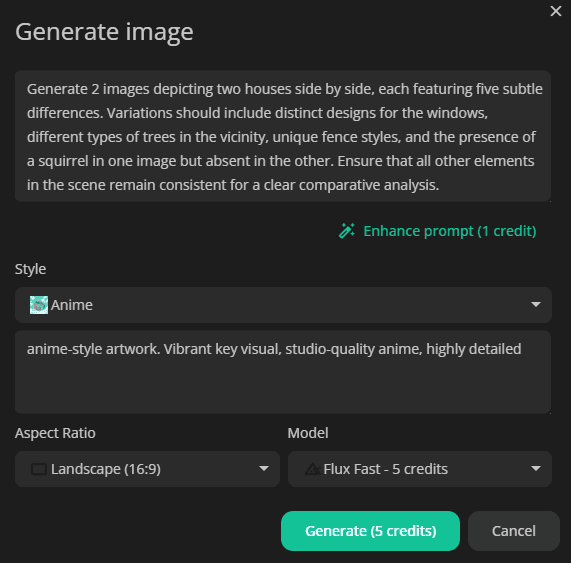Click the Aspect Ratio label
Viewport: 571px width, 563px height.
click(55, 433)
